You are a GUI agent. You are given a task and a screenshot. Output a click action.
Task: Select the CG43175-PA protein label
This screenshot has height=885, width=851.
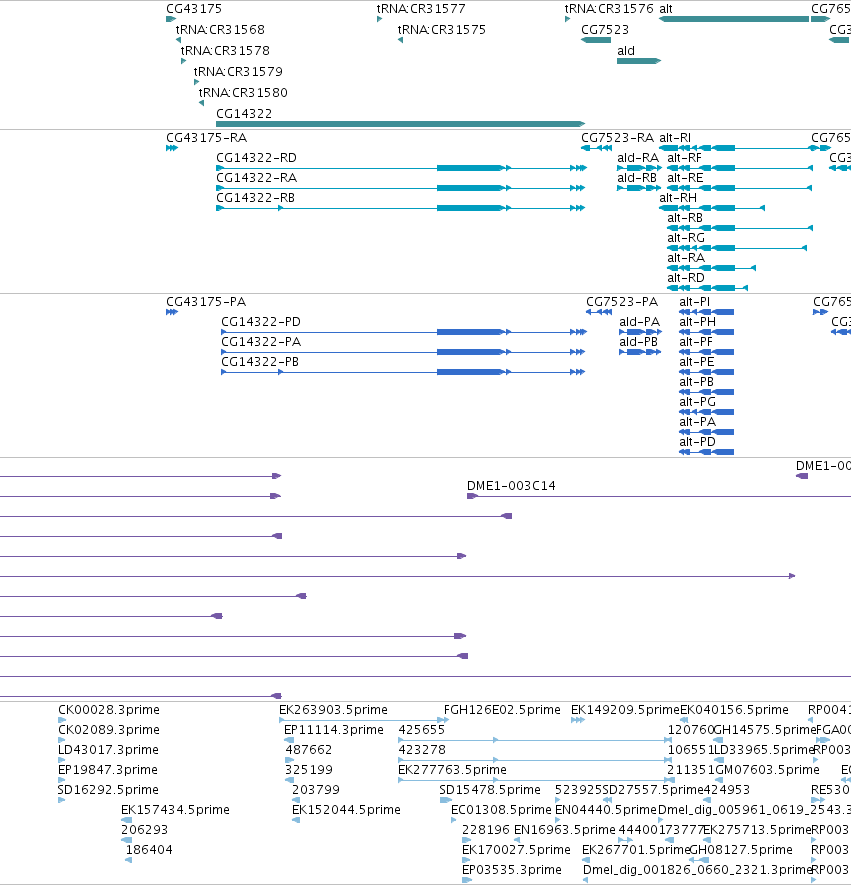coord(206,301)
